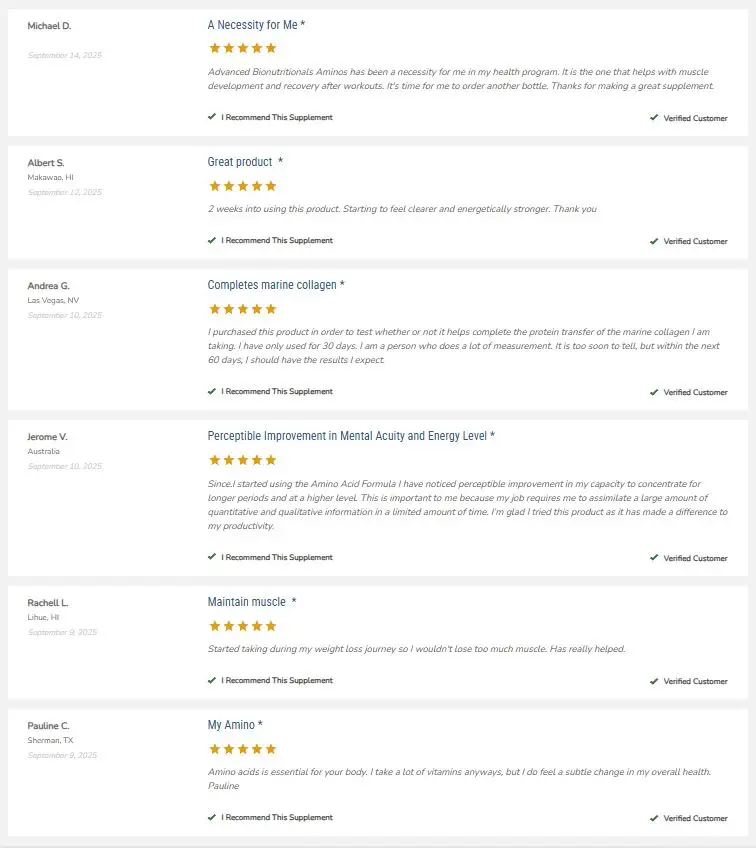The height and width of the screenshot is (848, 756).
Task: Click recommend checkmark on Albert S.'s review
Action: [x=212, y=240]
